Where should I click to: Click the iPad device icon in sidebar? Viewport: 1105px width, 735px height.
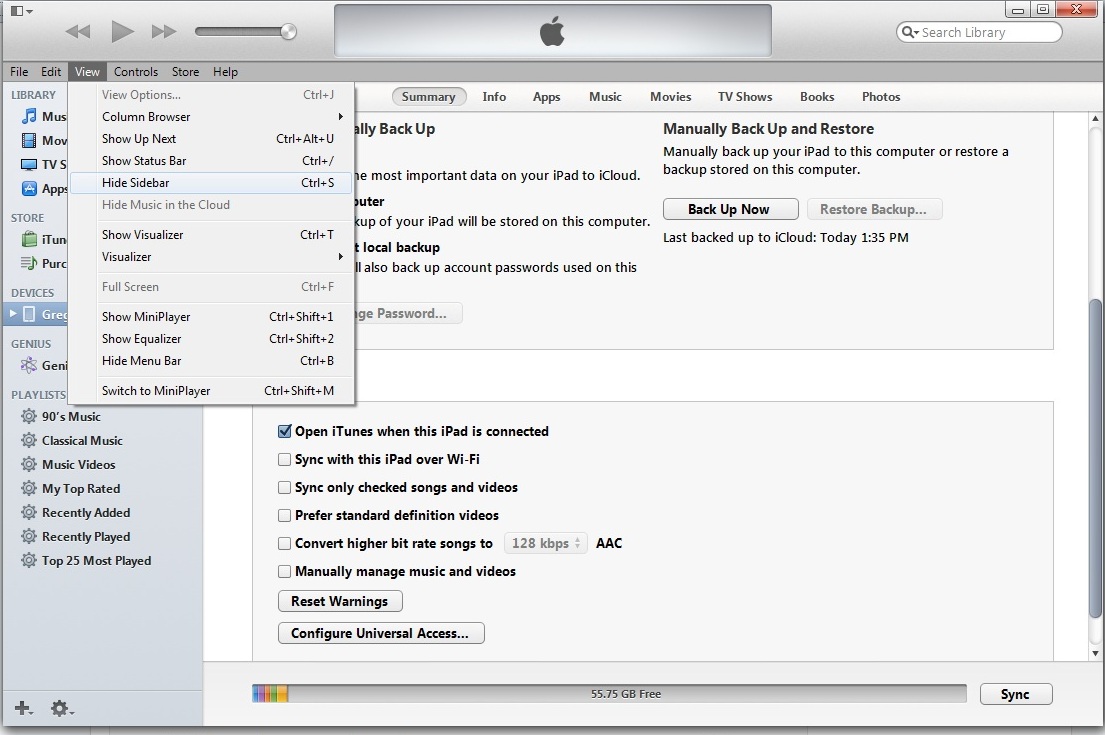(29, 314)
